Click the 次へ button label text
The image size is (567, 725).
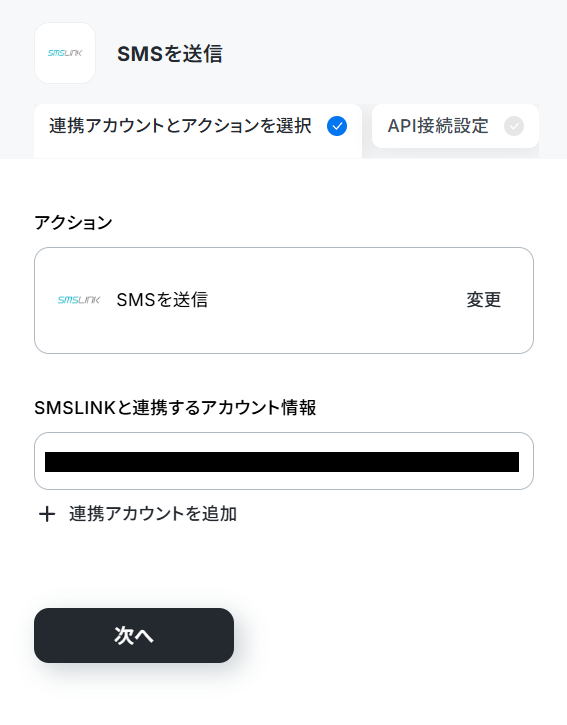(x=134, y=635)
